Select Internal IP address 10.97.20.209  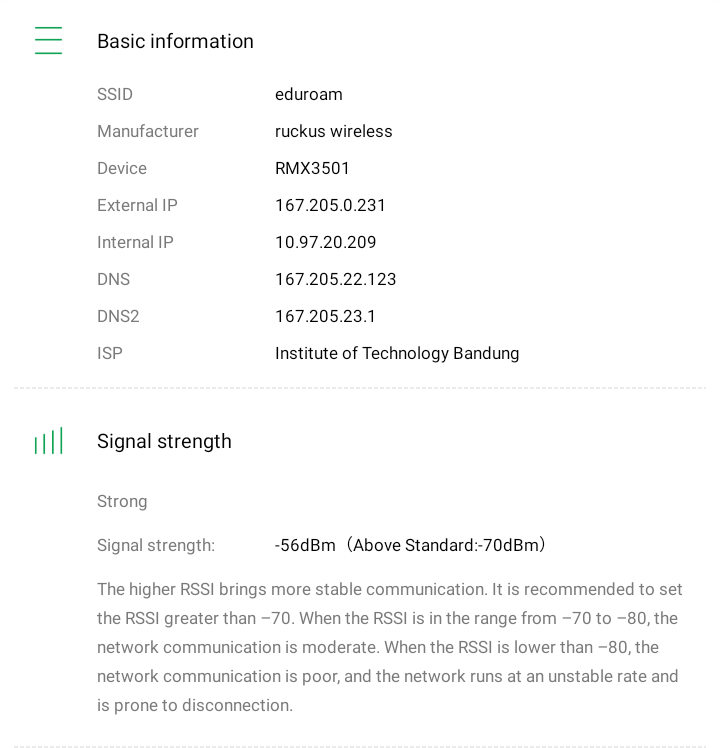coord(325,242)
